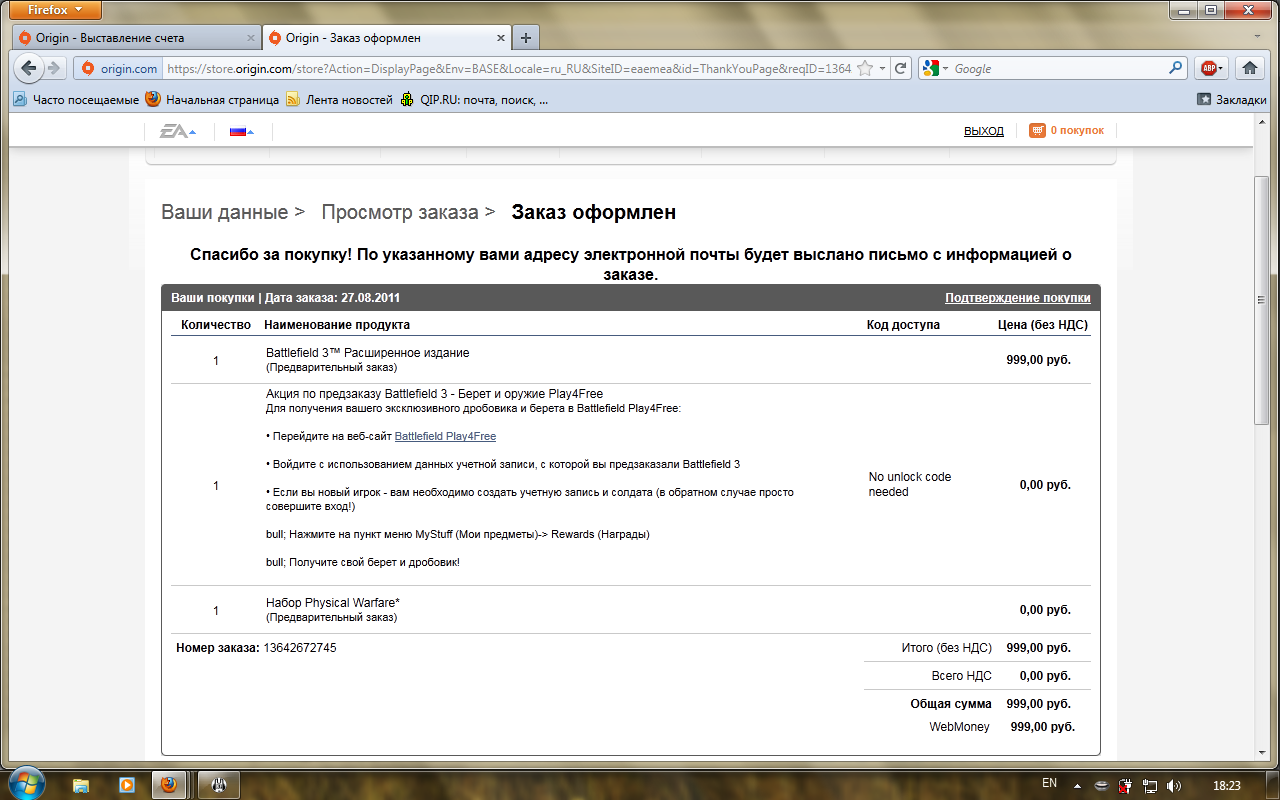Show hidden system tray icons
This screenshot has width=1280, height=800.
[x=1079, y=784]
